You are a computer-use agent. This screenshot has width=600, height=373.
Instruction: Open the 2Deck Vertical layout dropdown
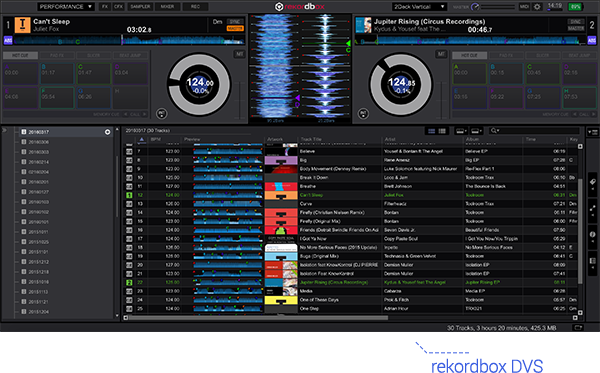(x=419, y=7)
